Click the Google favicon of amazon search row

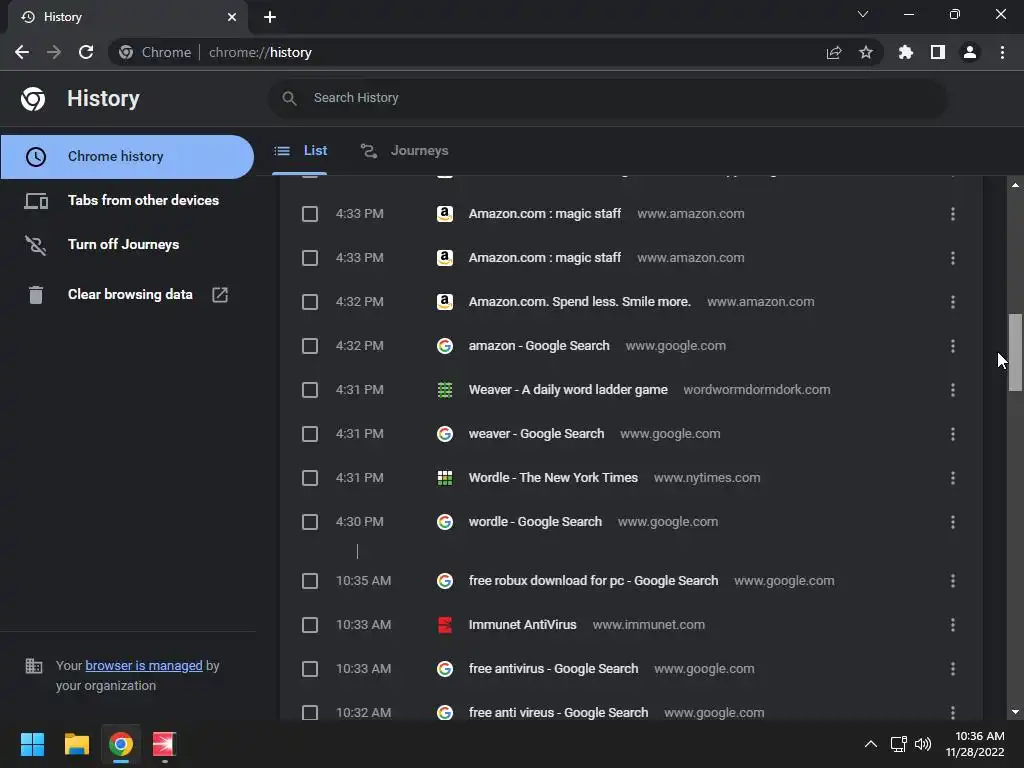coord(445,346)
